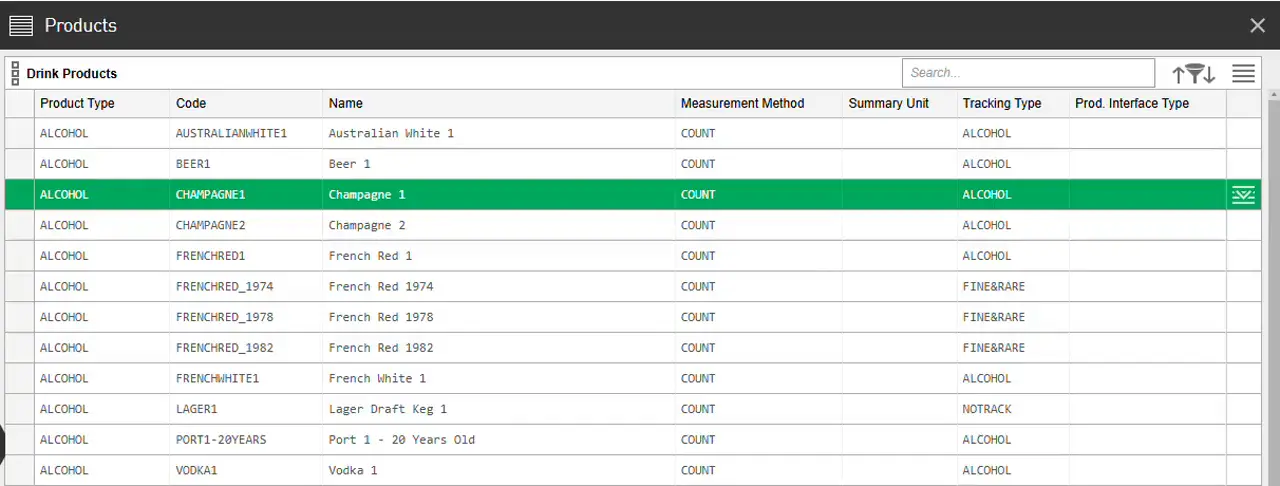Close the Products window
Screen dimensions: 1280x486
[1258, 26]
